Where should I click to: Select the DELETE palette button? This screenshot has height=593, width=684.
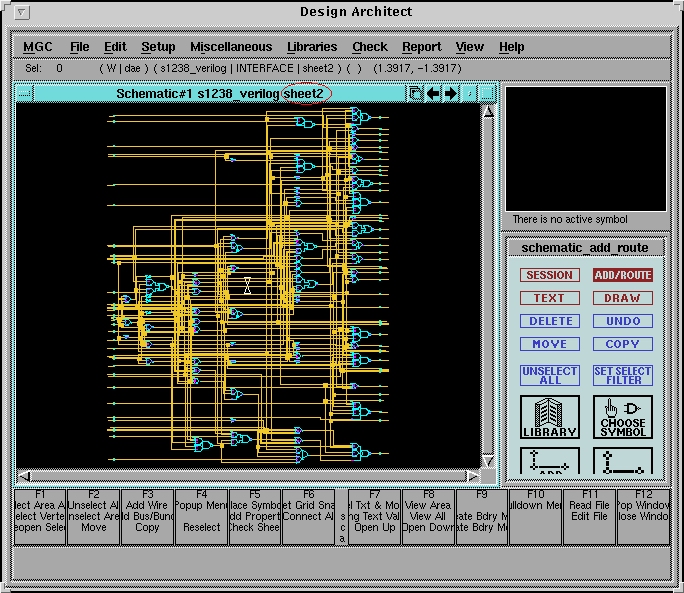click(549, 321)
